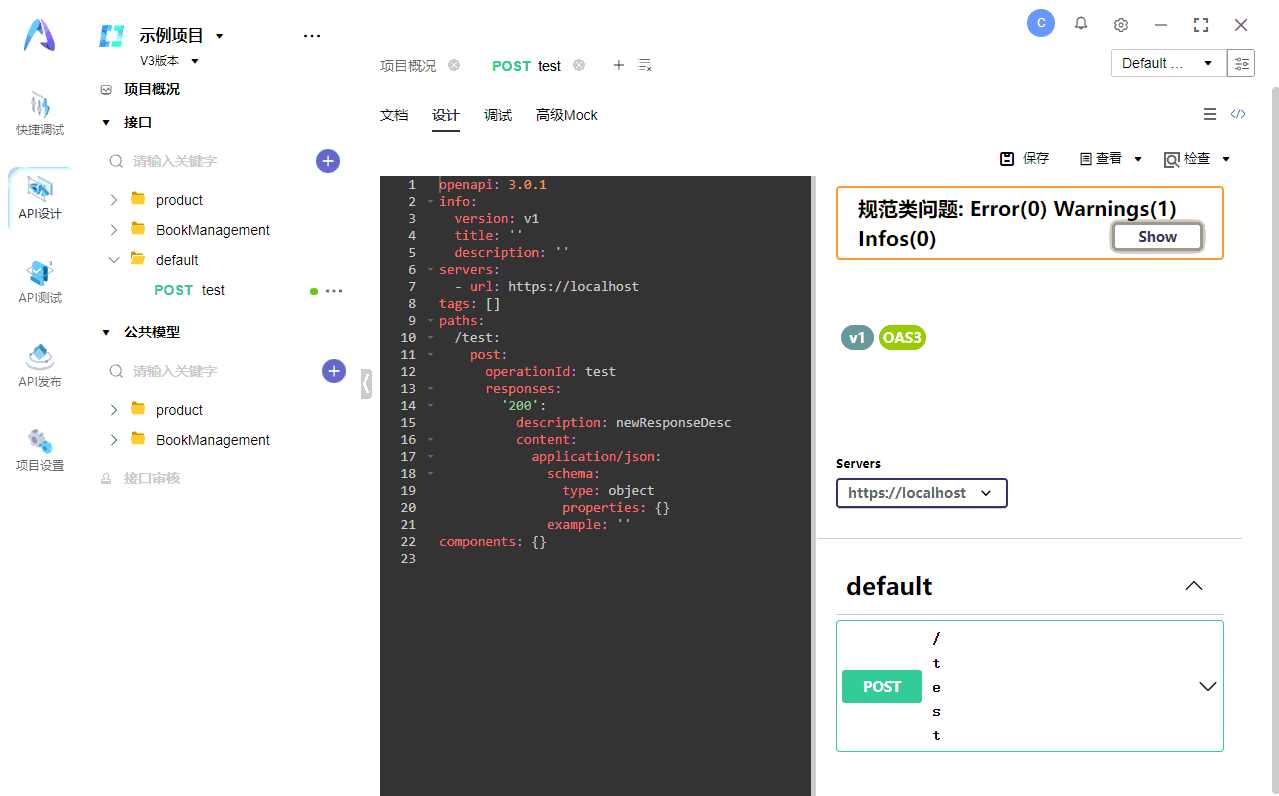Add a new public model with plus button
Image resolution: width=1279 pixels, height=796 pixels.
(x=334, y=371)
